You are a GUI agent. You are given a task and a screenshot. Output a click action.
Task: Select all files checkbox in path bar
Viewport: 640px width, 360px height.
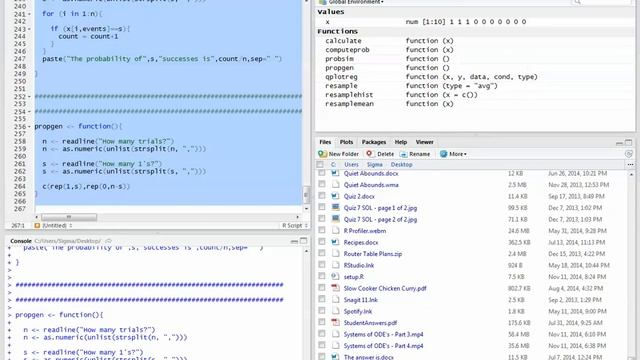click(320, 164)
